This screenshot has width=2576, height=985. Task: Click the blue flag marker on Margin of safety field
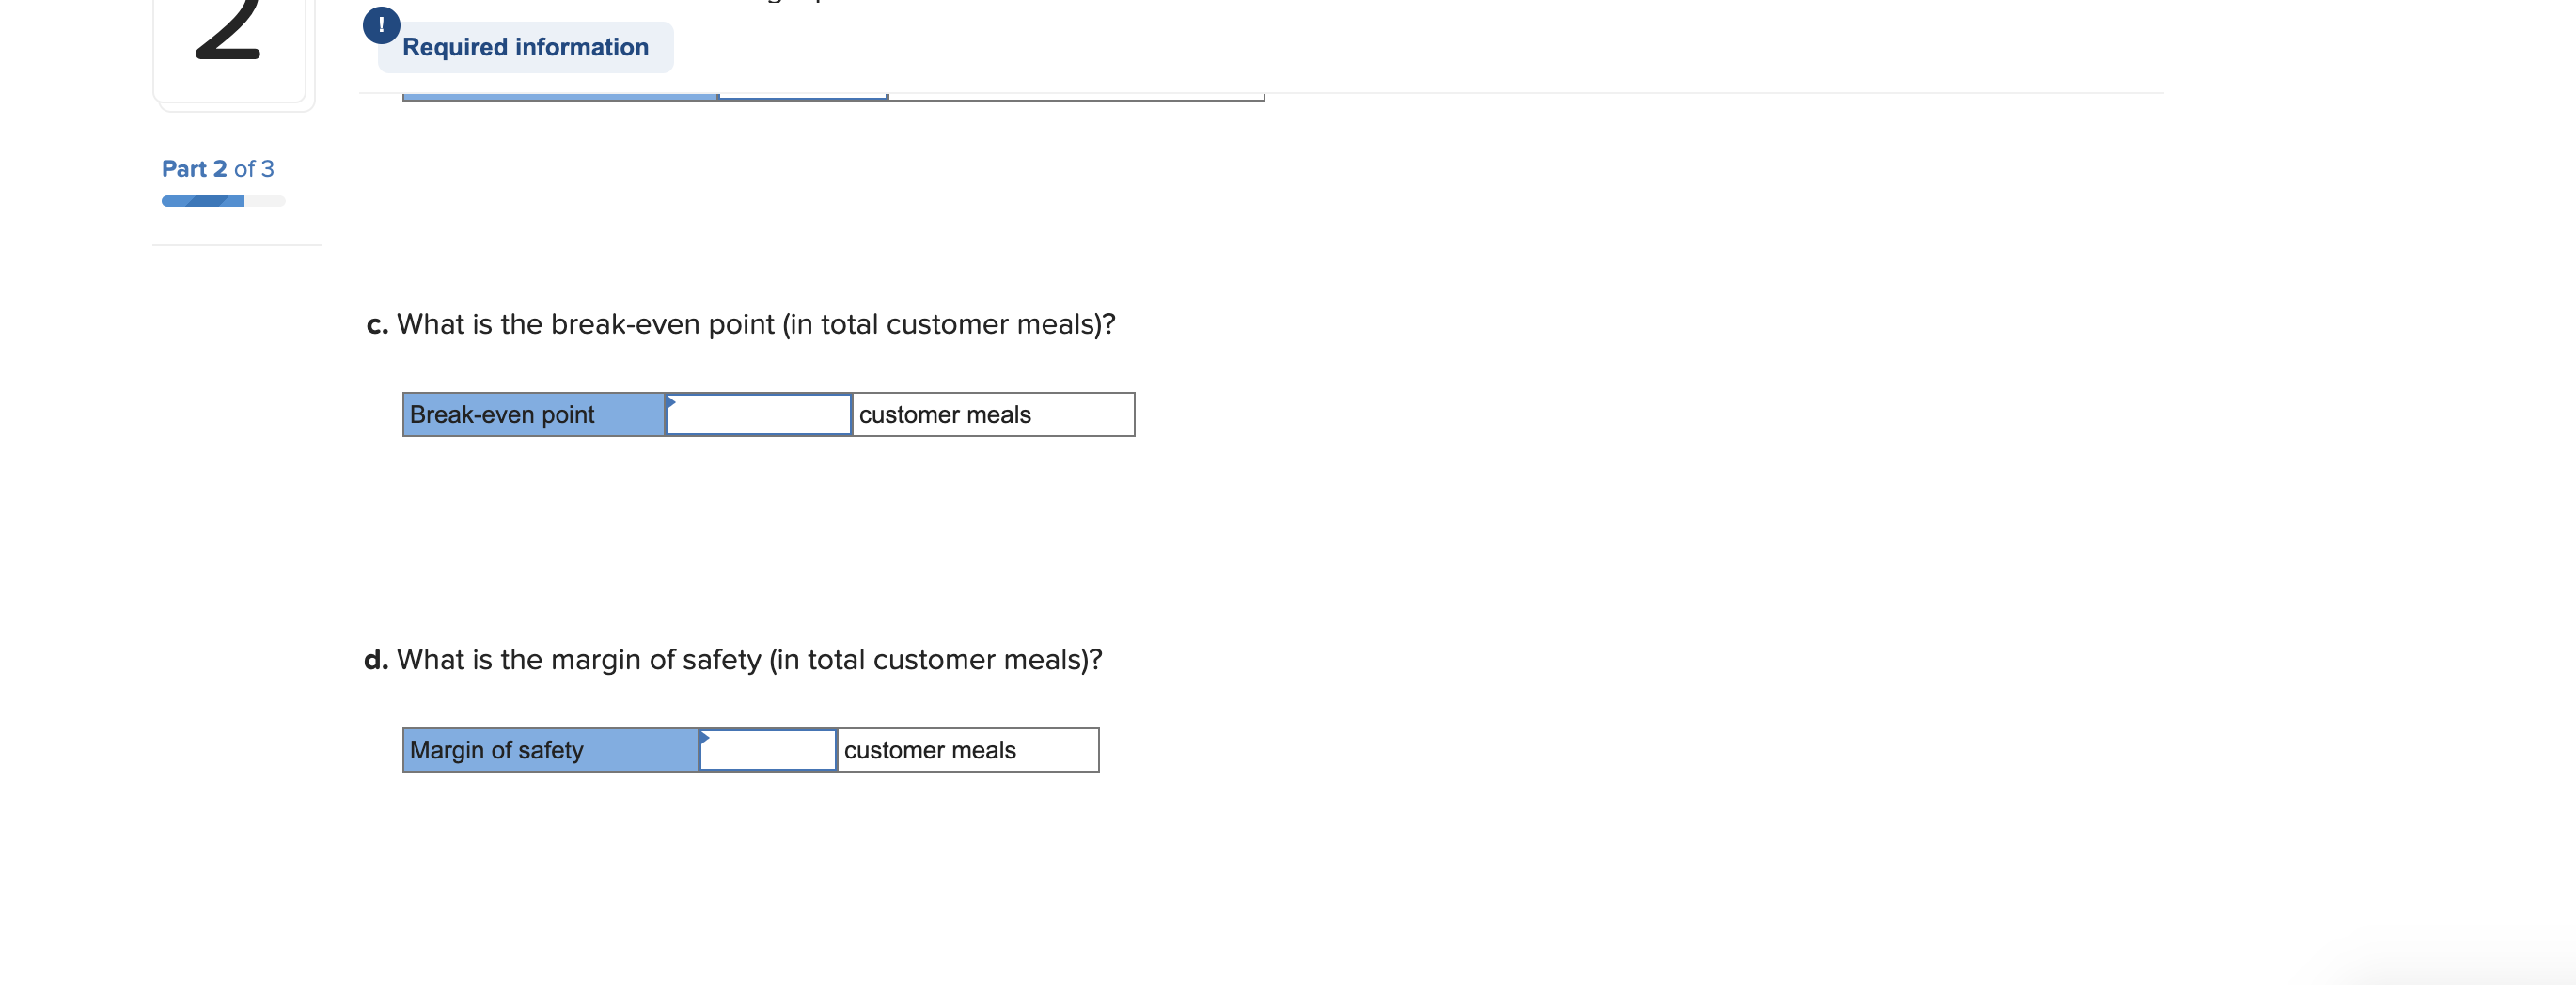point(707,741)
